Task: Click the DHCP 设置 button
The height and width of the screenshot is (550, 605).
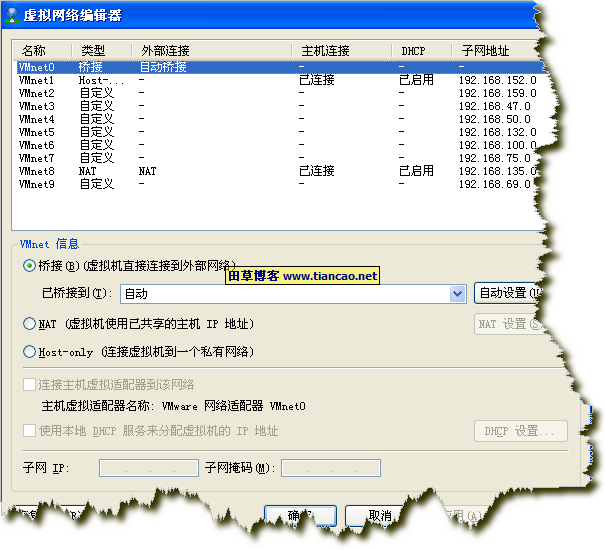Action: tap(521, 431)
